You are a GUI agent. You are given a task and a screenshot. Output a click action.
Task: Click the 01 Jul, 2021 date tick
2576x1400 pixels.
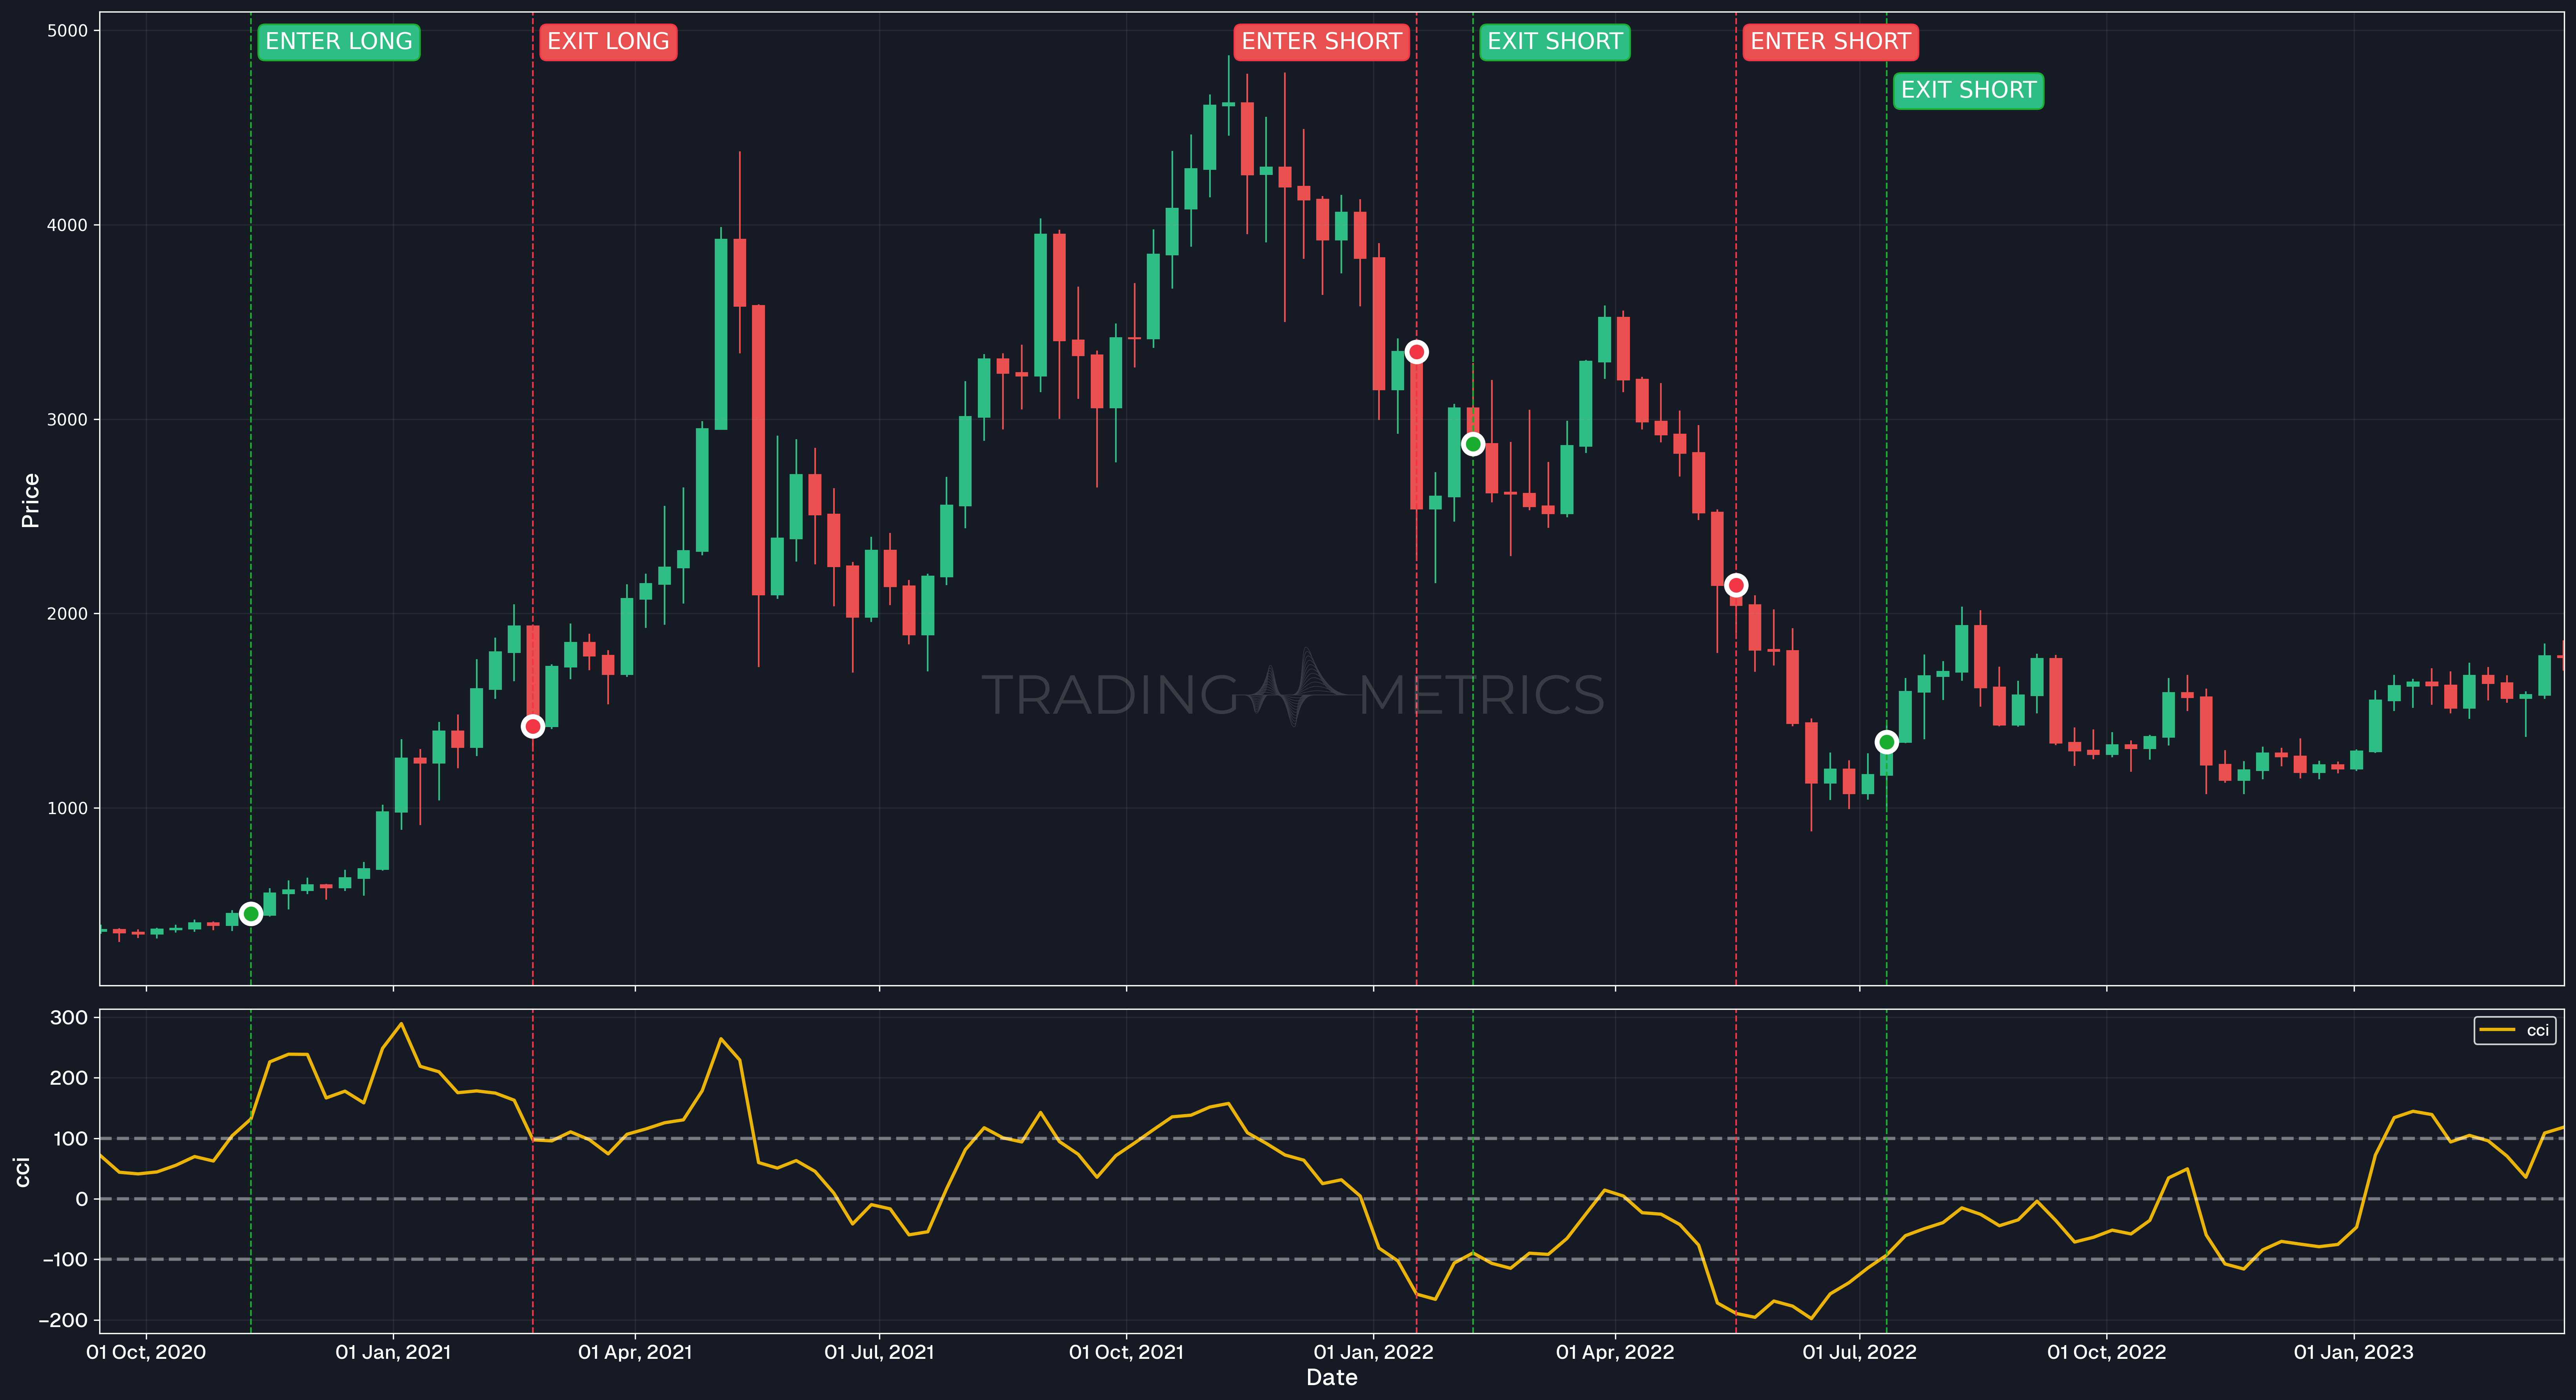(879, 1352)
